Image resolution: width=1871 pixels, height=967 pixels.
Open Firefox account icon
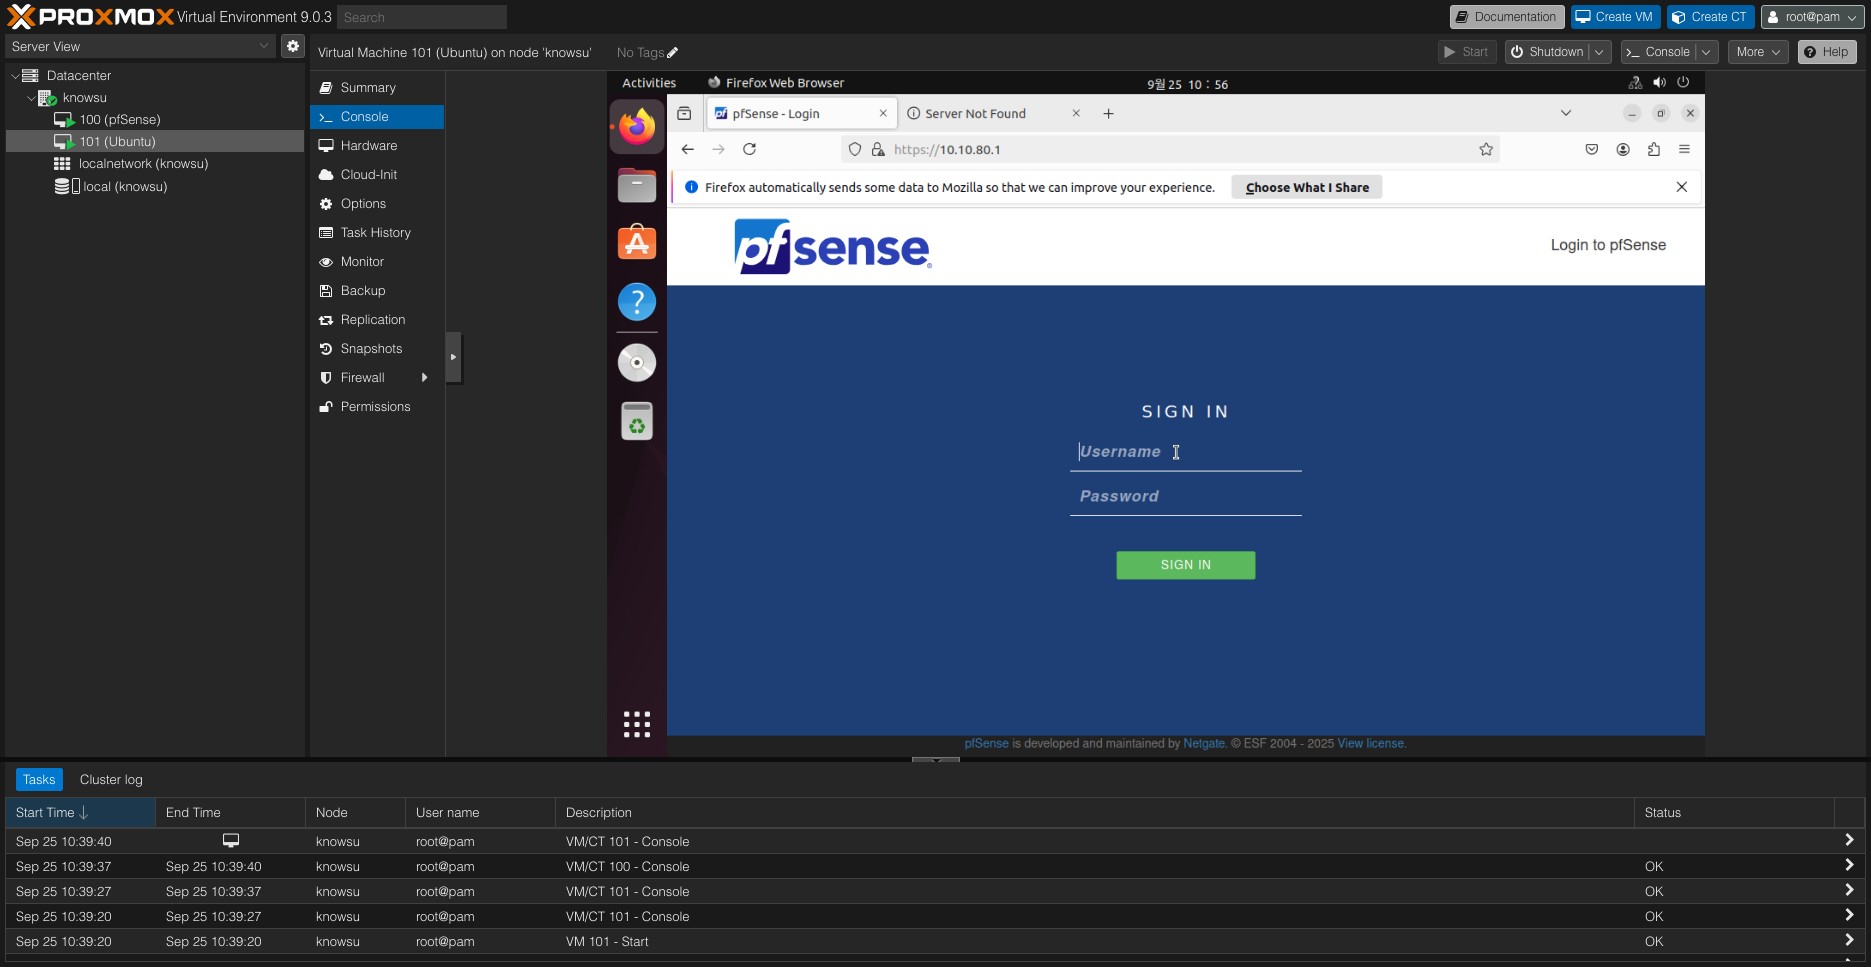pyautogui.click(x=1623, y=149)
